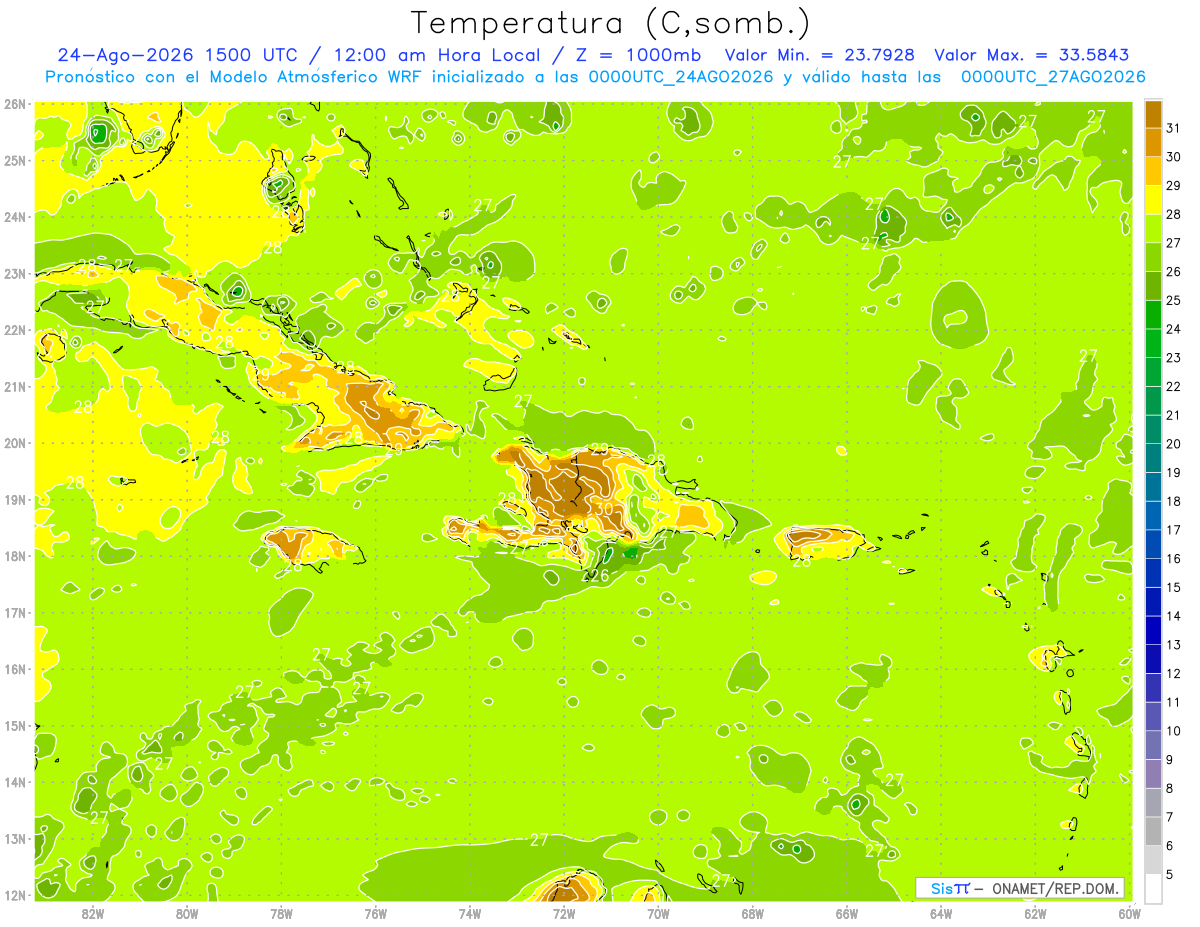1200x927 pixels.
Task: Click the lime swatch between 27 and 28
Action: click(x=1153, y=229)
